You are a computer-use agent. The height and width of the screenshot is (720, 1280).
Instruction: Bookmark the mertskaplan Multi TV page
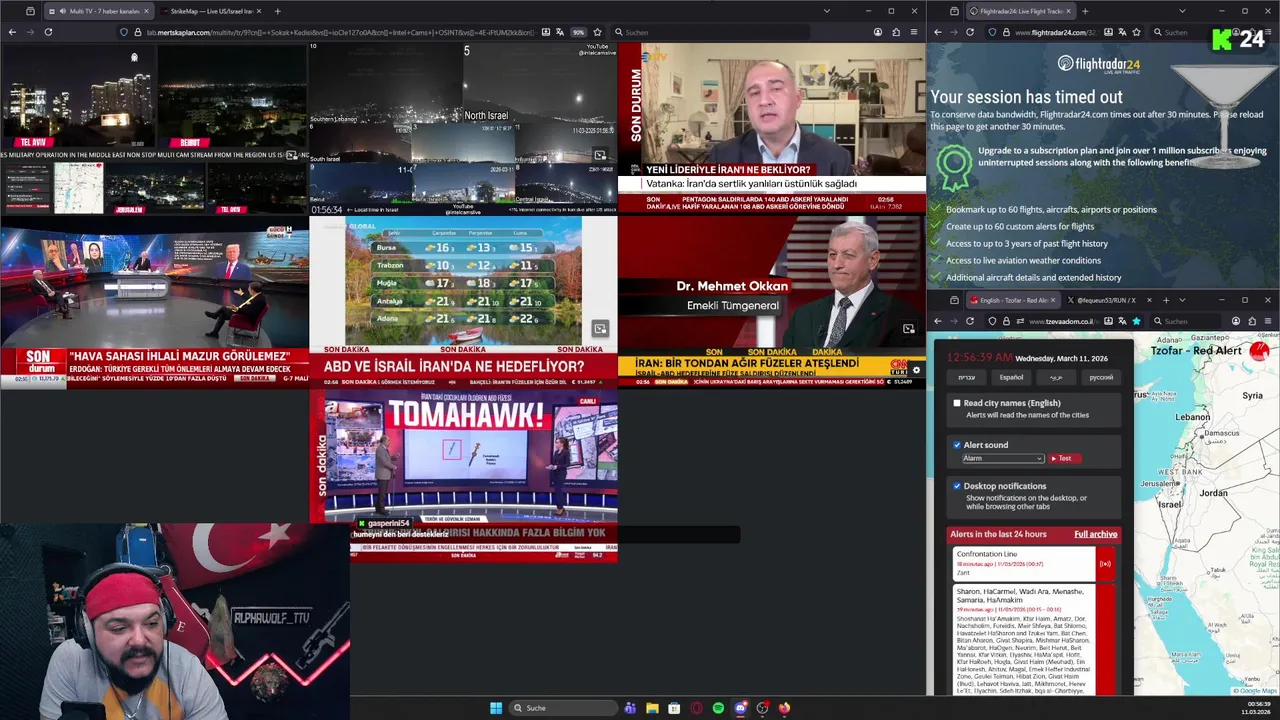597,32
